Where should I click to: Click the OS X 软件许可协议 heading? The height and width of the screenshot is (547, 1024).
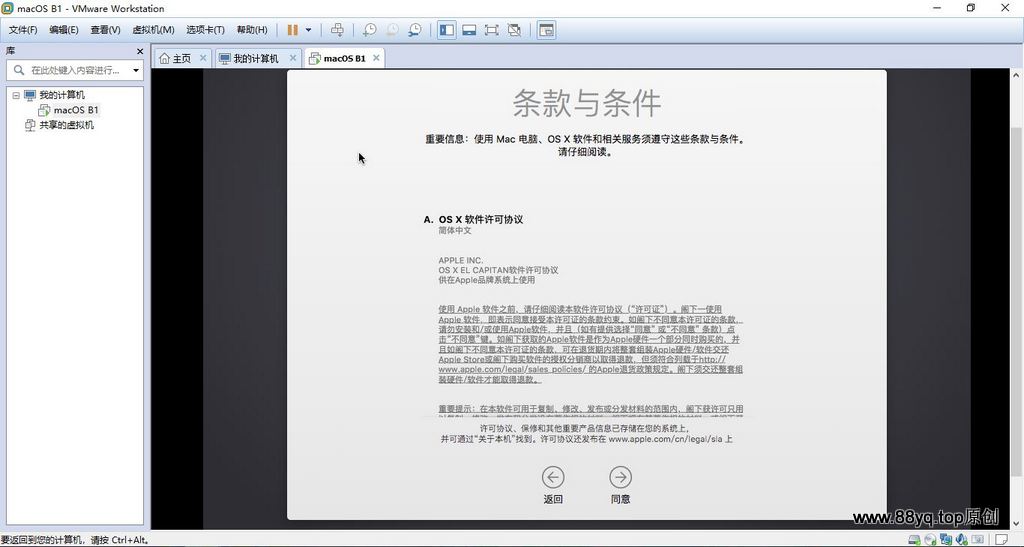pyautogui.click(x=481, y=219)
